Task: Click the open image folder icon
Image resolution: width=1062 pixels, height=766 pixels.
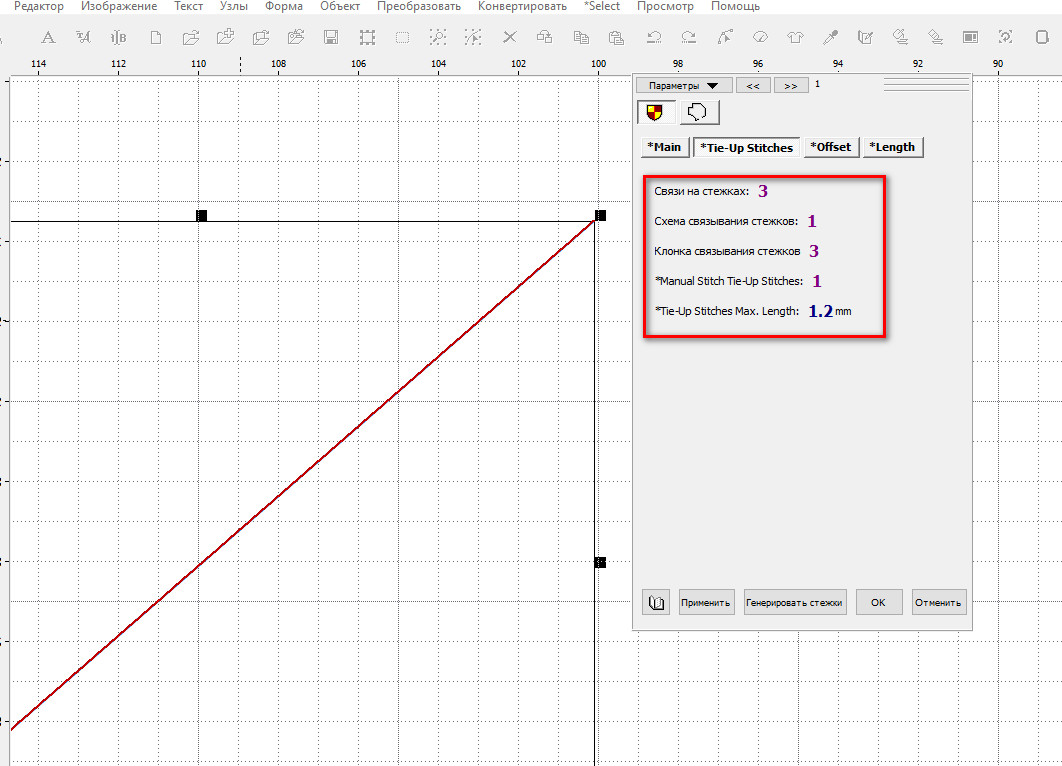Action: click(296, 37)
